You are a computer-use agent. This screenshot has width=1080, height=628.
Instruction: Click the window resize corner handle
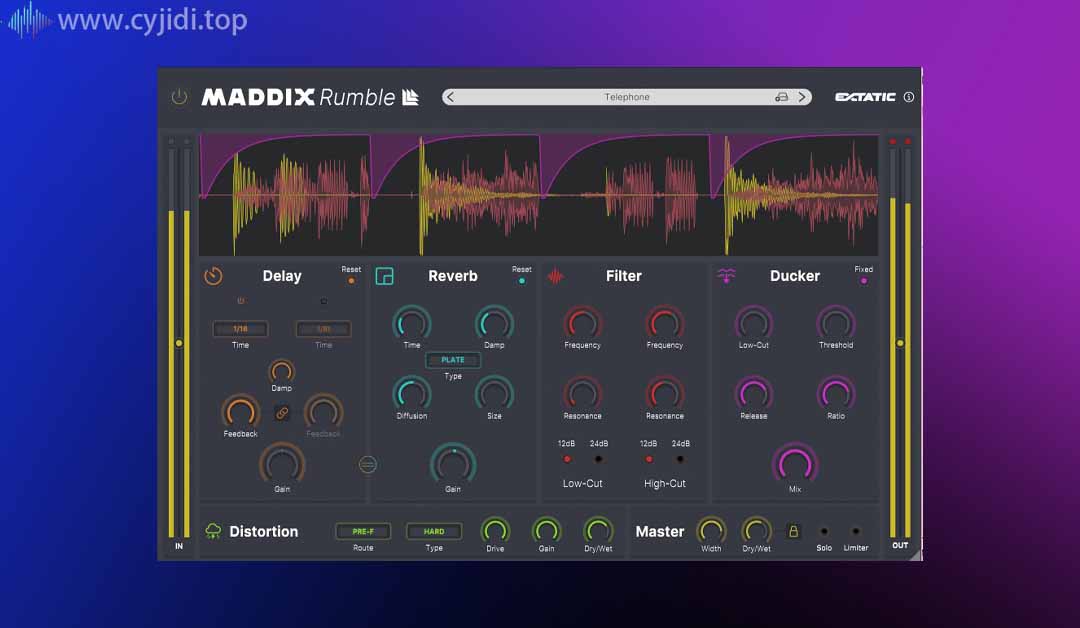click(915, 555)
